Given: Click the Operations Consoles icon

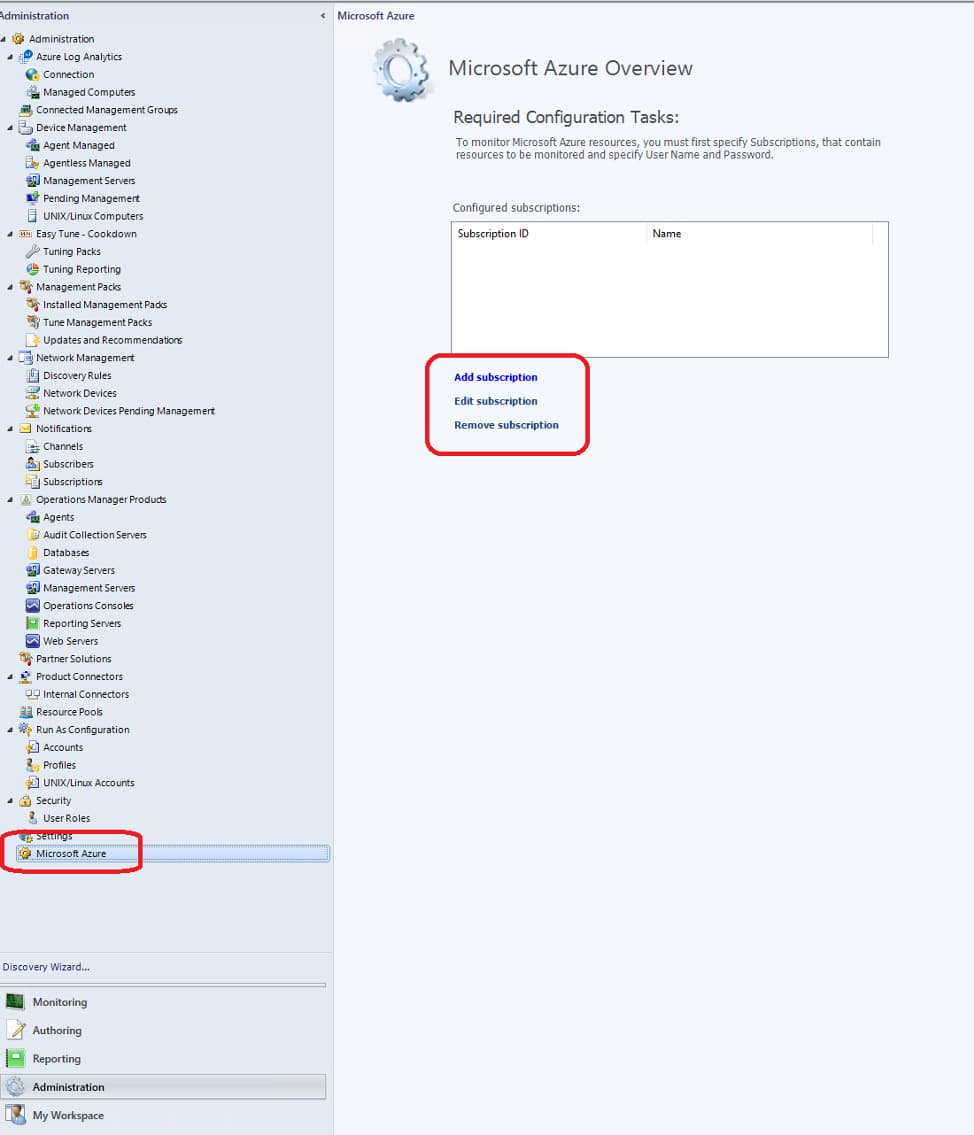Looking at the screenshot, I should [x=32, y=606].
